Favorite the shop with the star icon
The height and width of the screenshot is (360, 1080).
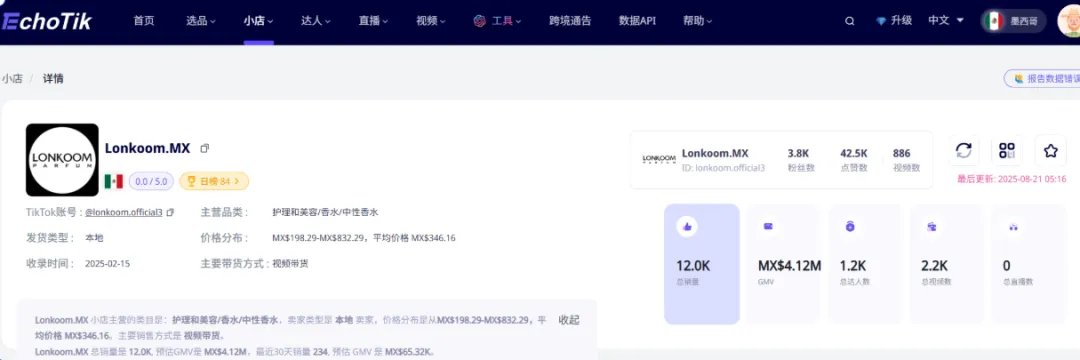1050,151
